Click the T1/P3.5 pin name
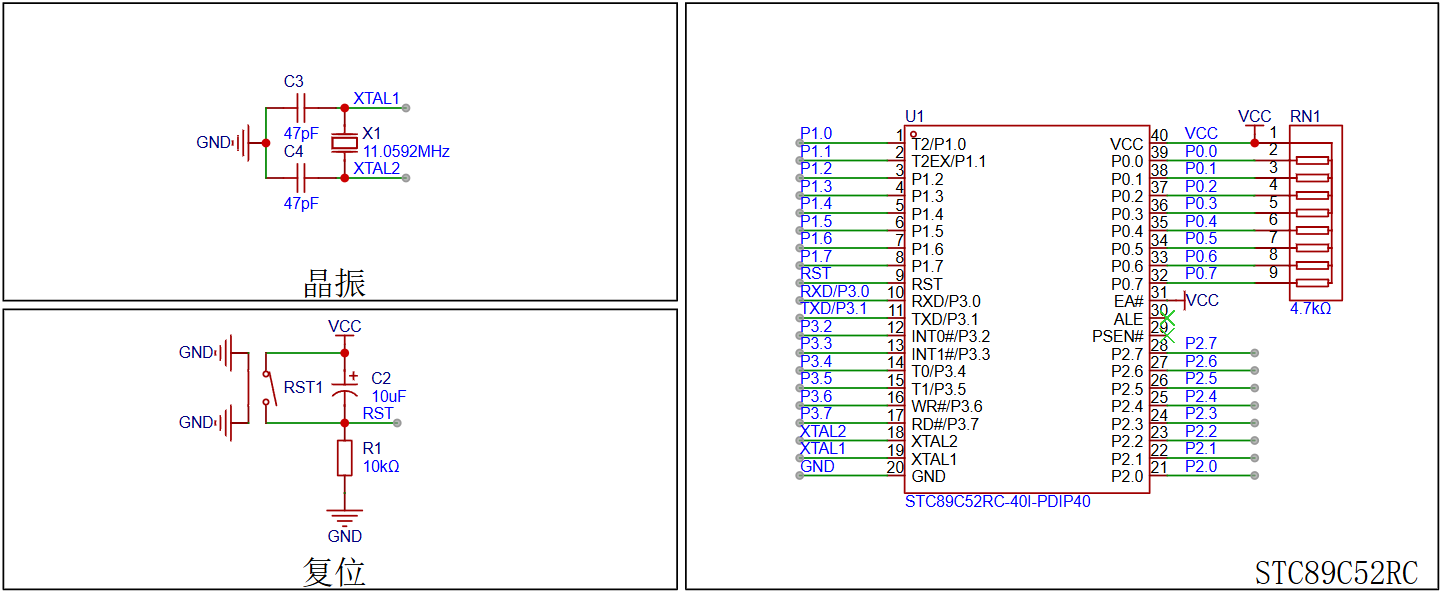Image resolution: width=1442 pixels, height=592 pixels. click(x=939, y=389)
